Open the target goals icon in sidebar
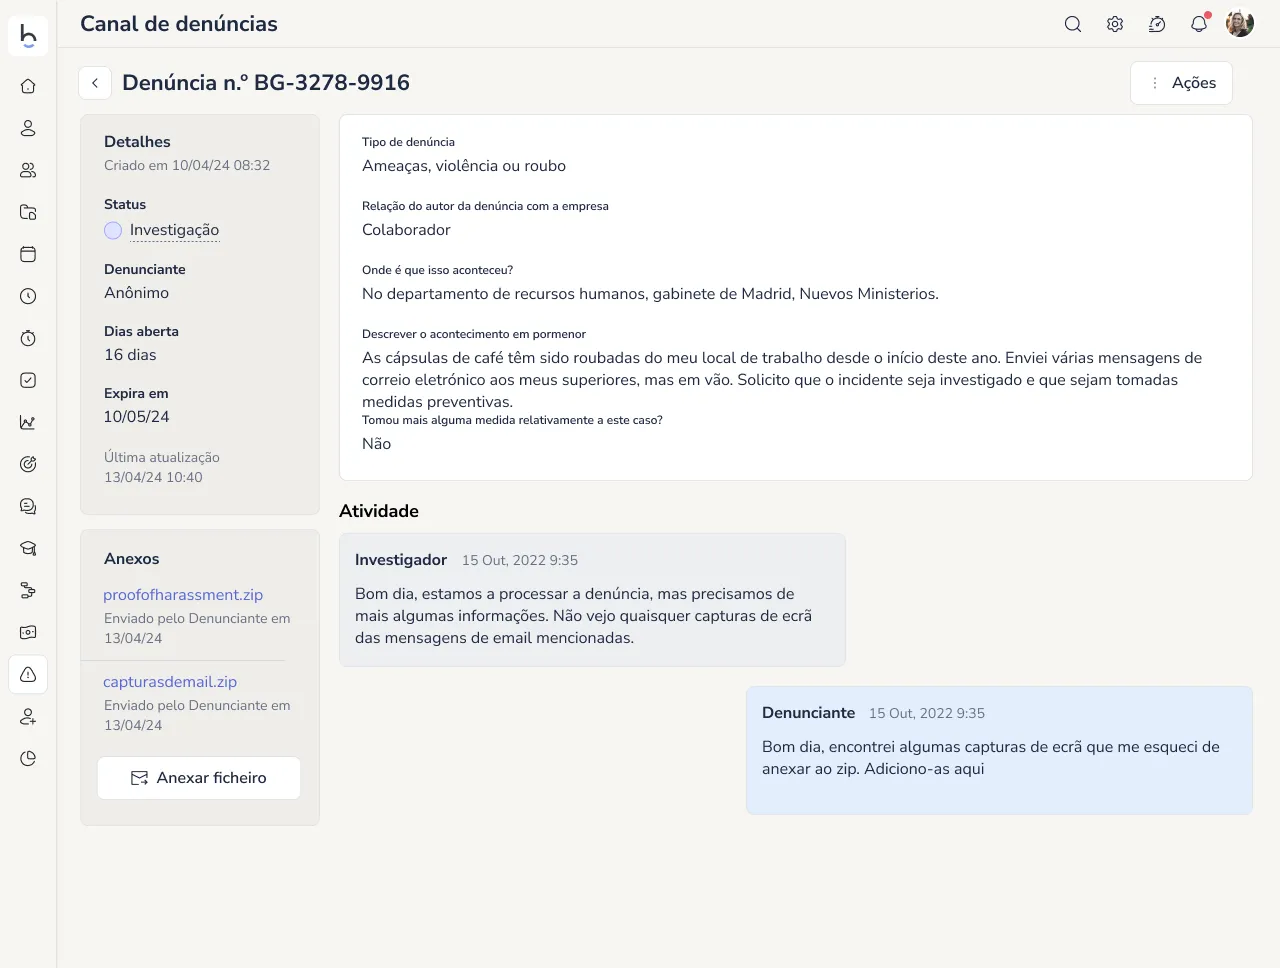Viewport: 1280px width, 968px height. tap(28, 464)
